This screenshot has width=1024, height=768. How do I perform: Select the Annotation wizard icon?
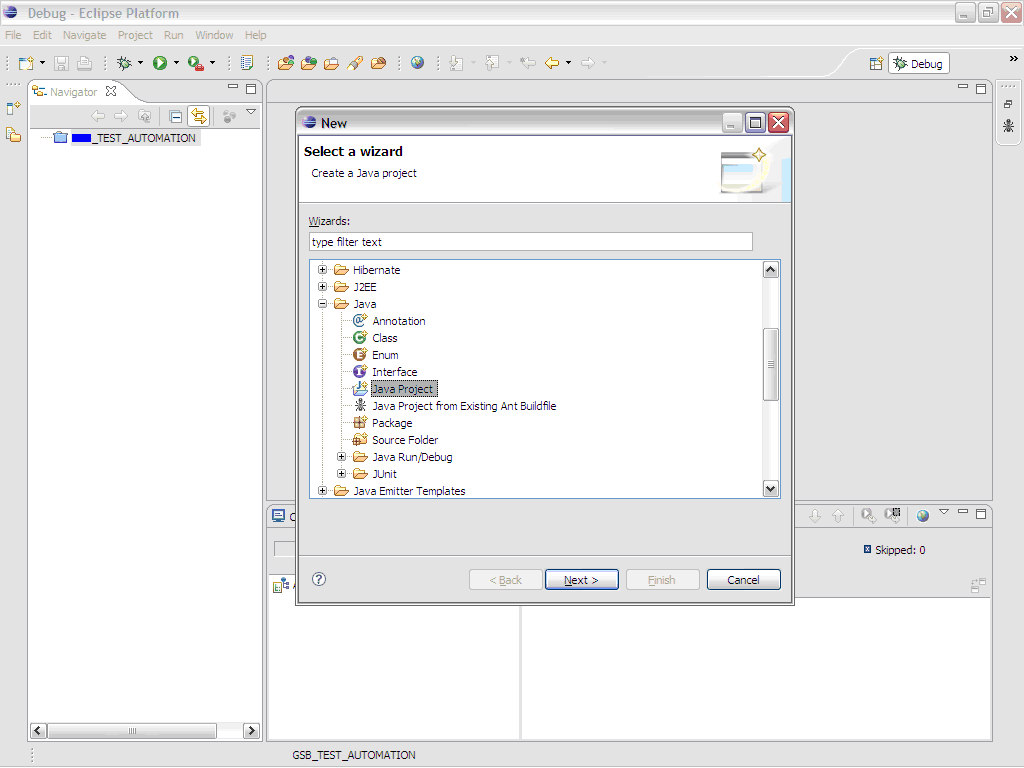360,321
